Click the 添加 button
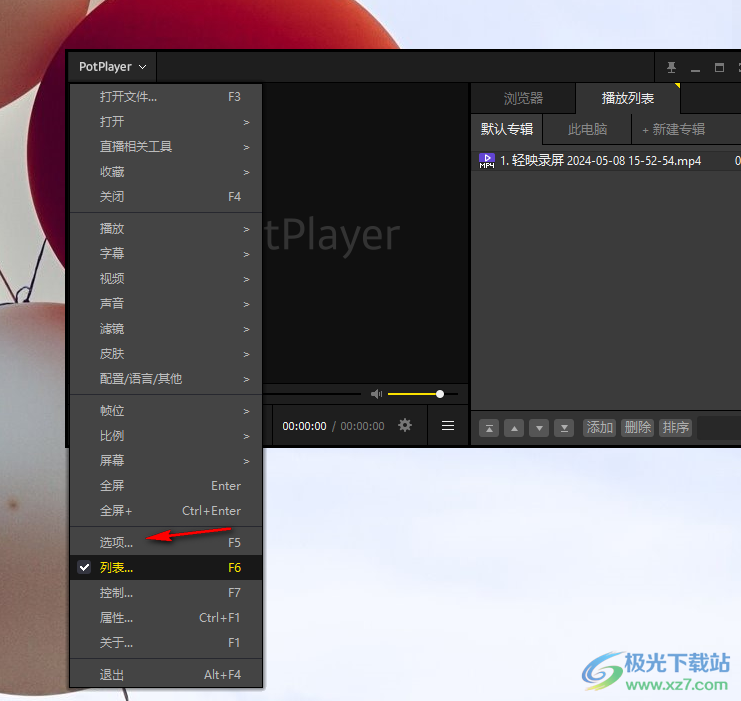 click(599, 428)
